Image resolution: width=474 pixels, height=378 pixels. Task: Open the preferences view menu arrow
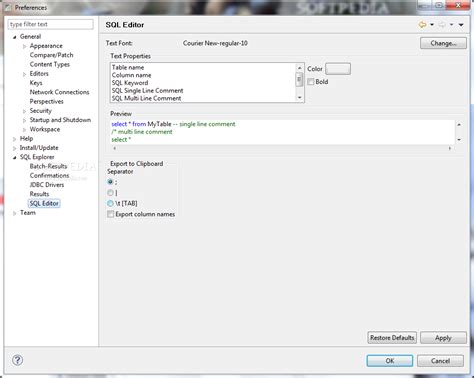pyautogui.click(x=461, y=25)
